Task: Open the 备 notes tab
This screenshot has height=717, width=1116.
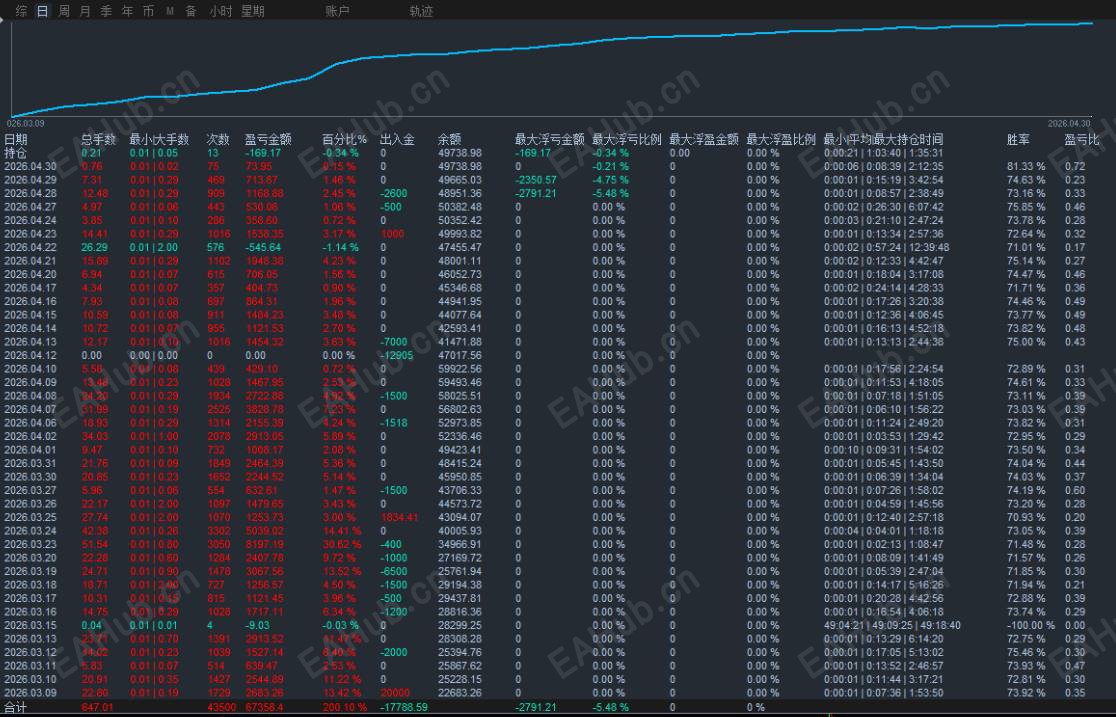Action: click(191, 11)
